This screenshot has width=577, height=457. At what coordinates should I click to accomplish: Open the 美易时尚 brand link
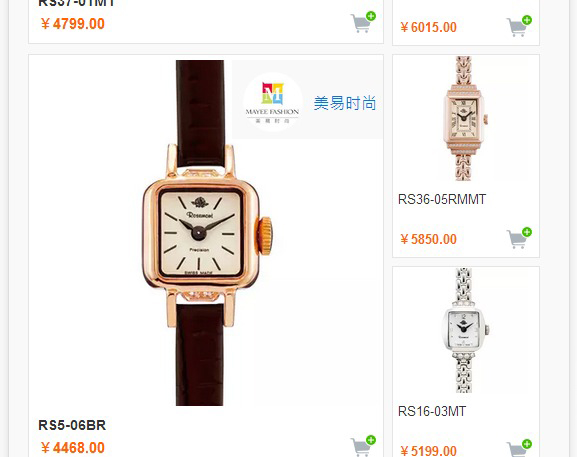point(345,103)
